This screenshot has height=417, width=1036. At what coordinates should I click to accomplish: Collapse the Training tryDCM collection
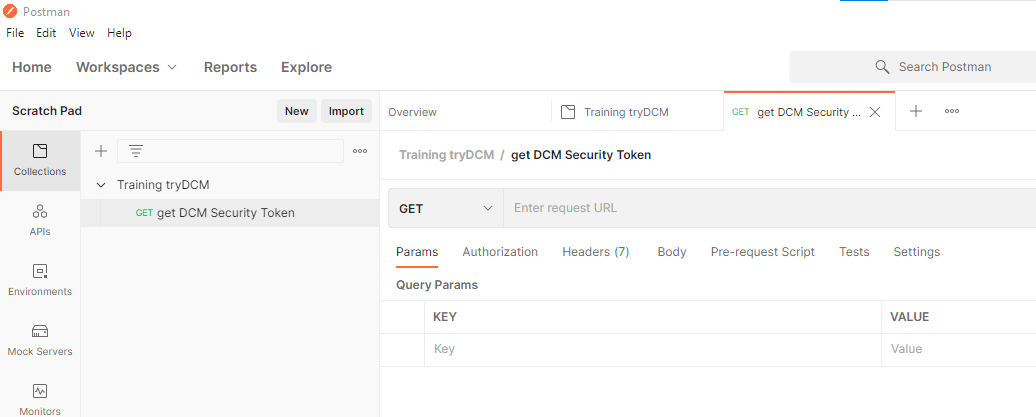[x=101, y=185]
